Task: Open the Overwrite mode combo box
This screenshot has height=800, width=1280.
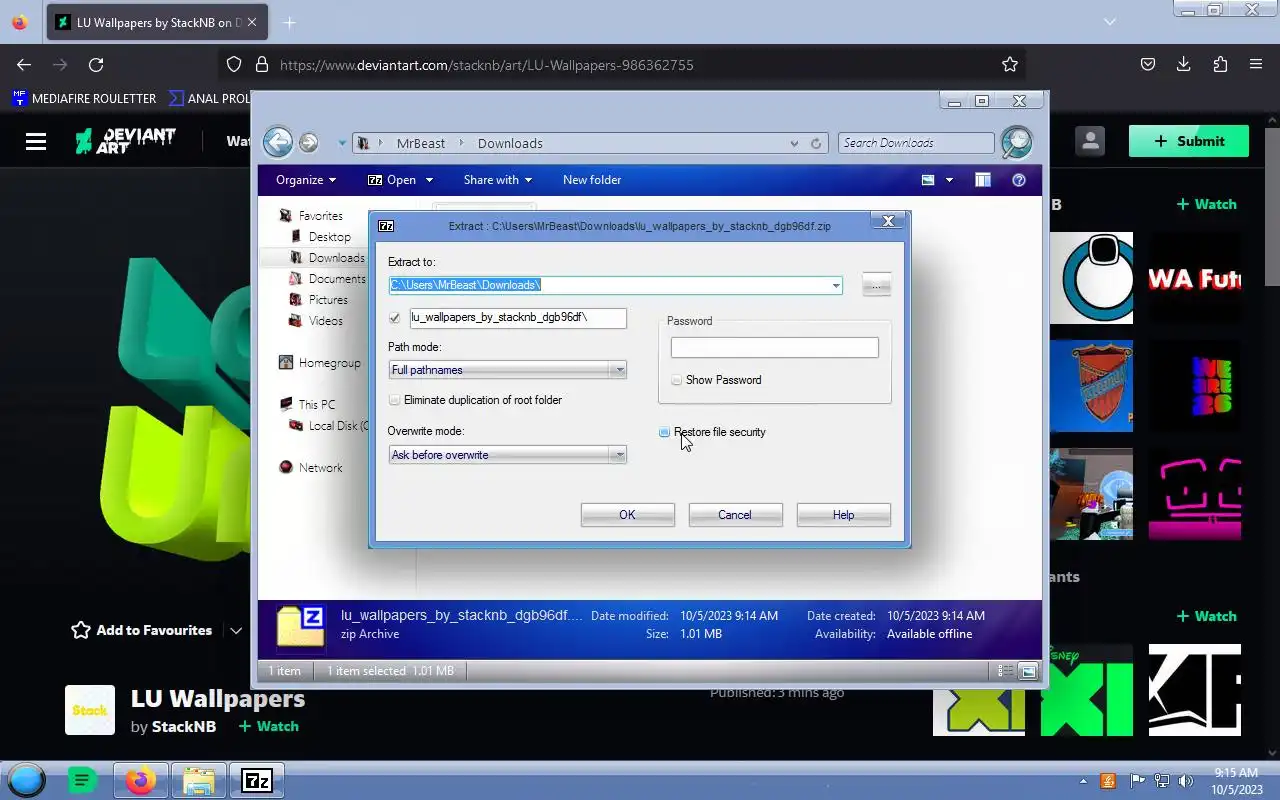Action: pos(507,455)
